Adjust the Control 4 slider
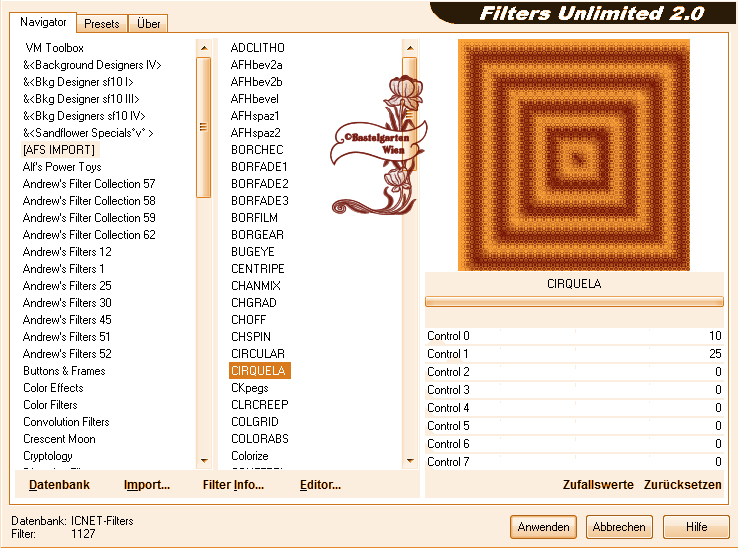This screenshot has width=738, height=548. [574, 408]
